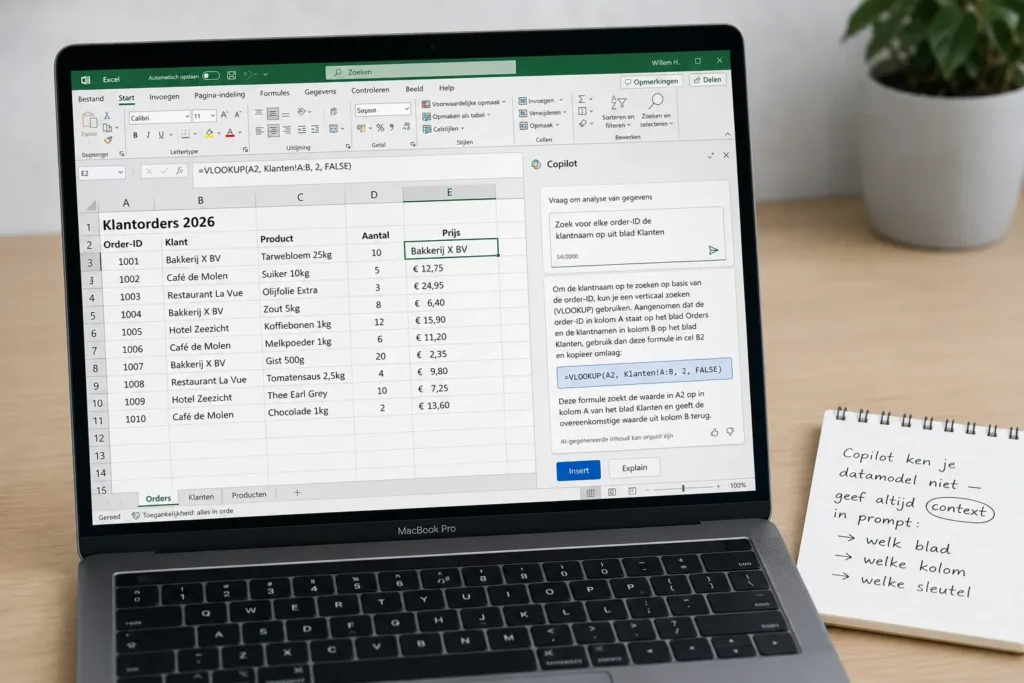This screenshot has width=1024, height=683.
Task: Open the Beeld ribbon tab
Action: (x=414, y=89)
